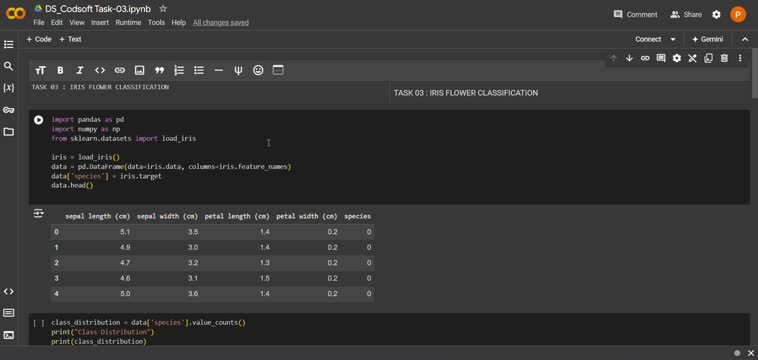This screenshot has width=758, height=360.
Task: Open the account profile avatar
Action: (738, 14)
